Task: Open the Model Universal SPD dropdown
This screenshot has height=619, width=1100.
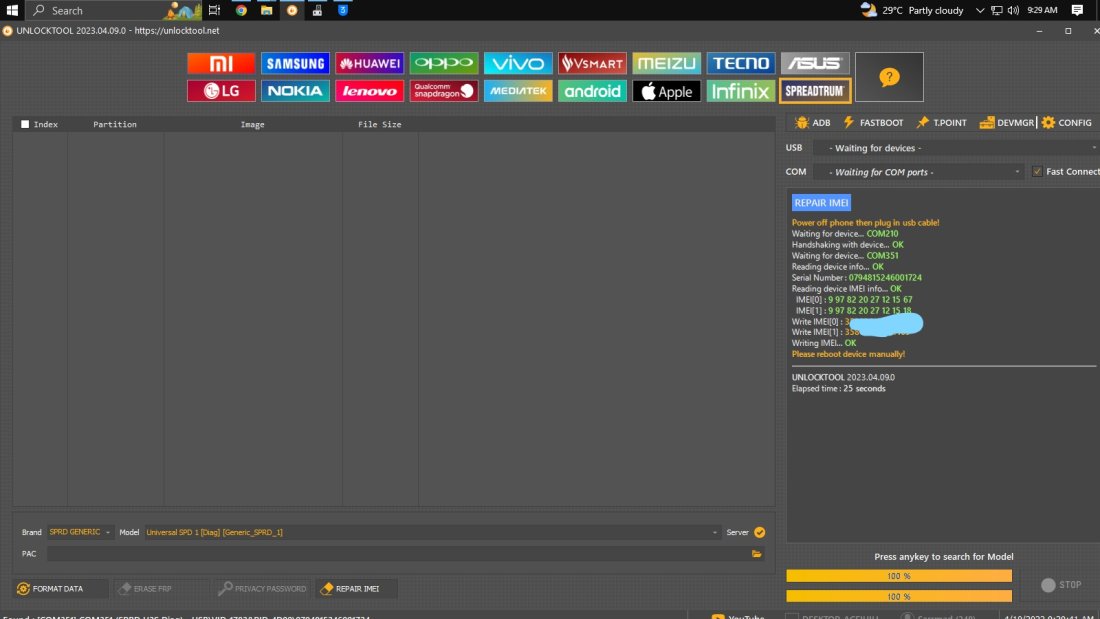Action: pyautogui.click(x=432, y=532)
